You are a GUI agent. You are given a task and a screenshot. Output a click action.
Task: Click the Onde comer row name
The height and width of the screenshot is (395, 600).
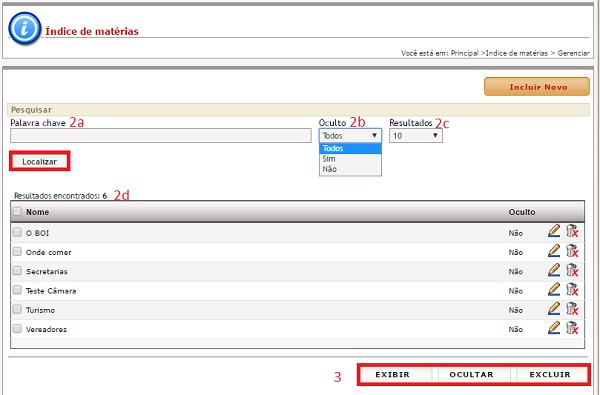click(49, 252)
